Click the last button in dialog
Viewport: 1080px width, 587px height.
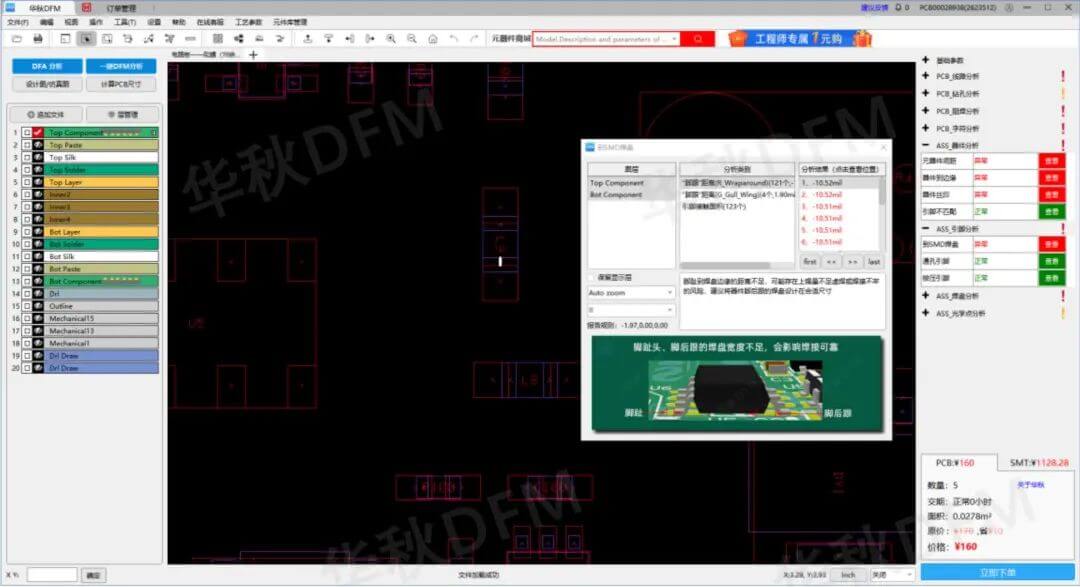(873, 262)
